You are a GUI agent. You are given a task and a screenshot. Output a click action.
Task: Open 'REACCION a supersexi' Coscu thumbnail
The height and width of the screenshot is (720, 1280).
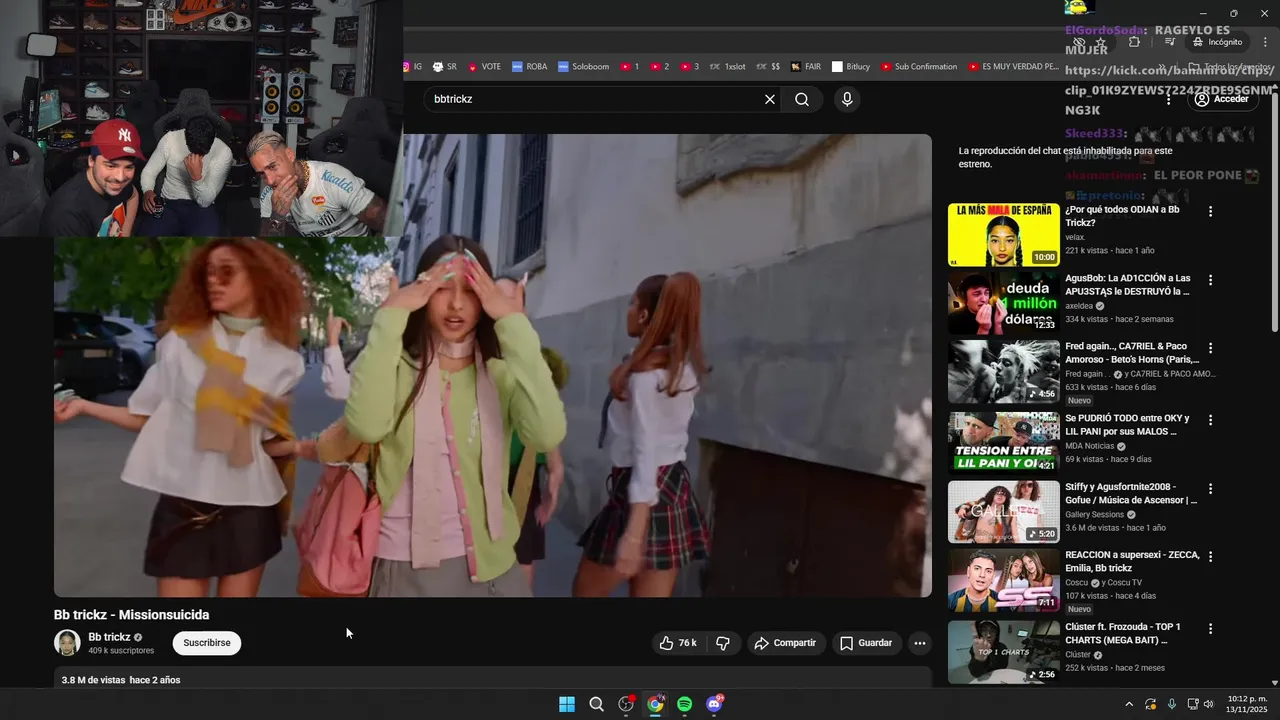pyautogui.click(x=1004, y=580)
